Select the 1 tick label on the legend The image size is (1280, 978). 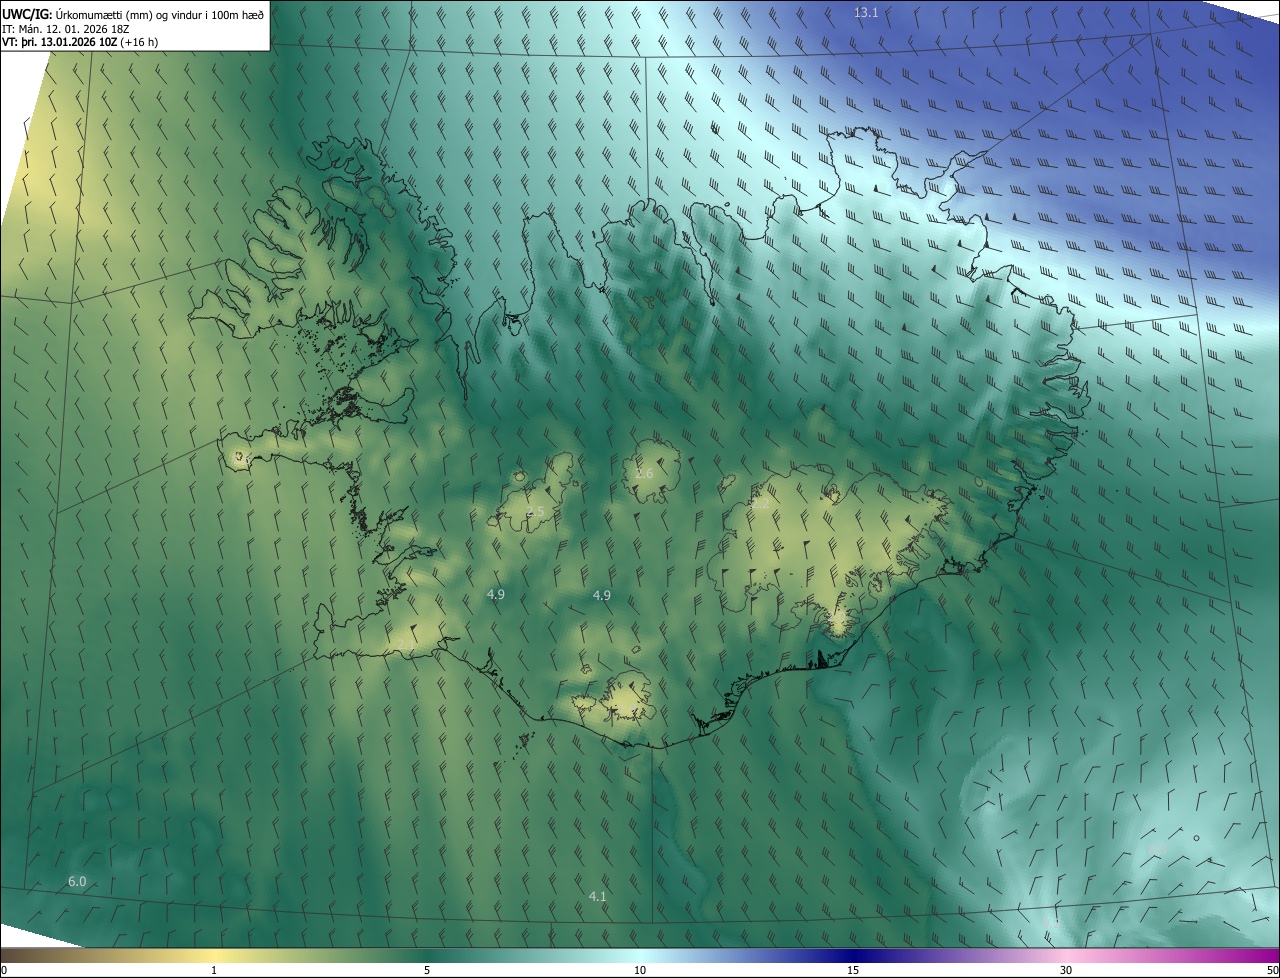pyautogui.click(x=215, y=970)
